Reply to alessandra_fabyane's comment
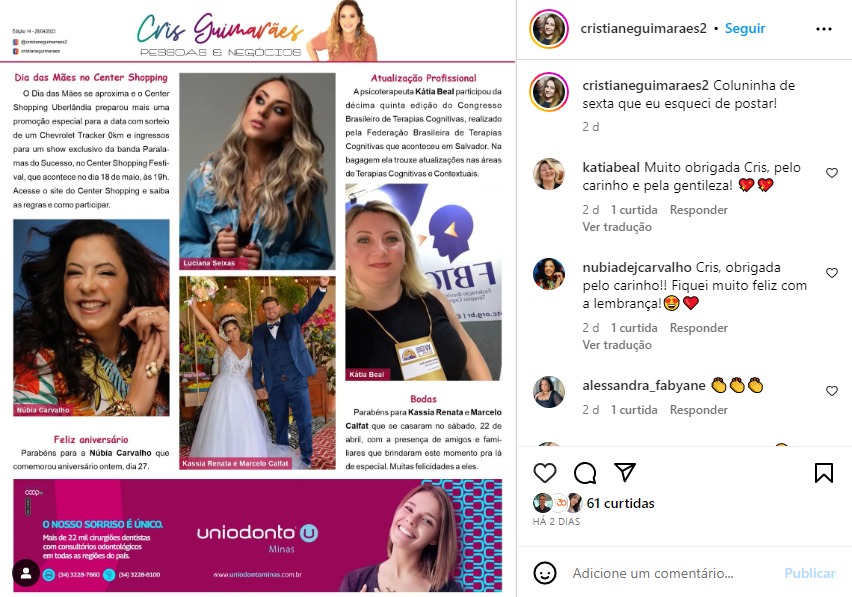The height and width of the screenshot is (597, 852). pos(698,410)
